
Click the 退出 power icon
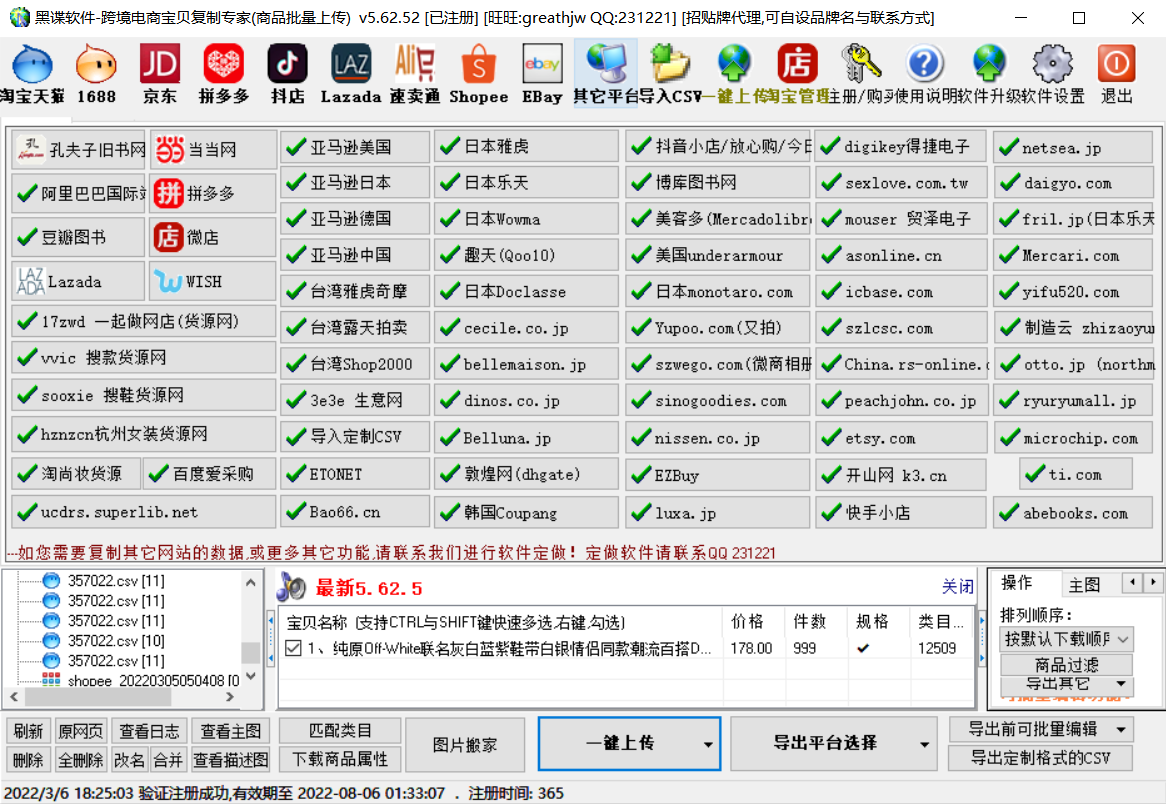tap(1116, 73)
